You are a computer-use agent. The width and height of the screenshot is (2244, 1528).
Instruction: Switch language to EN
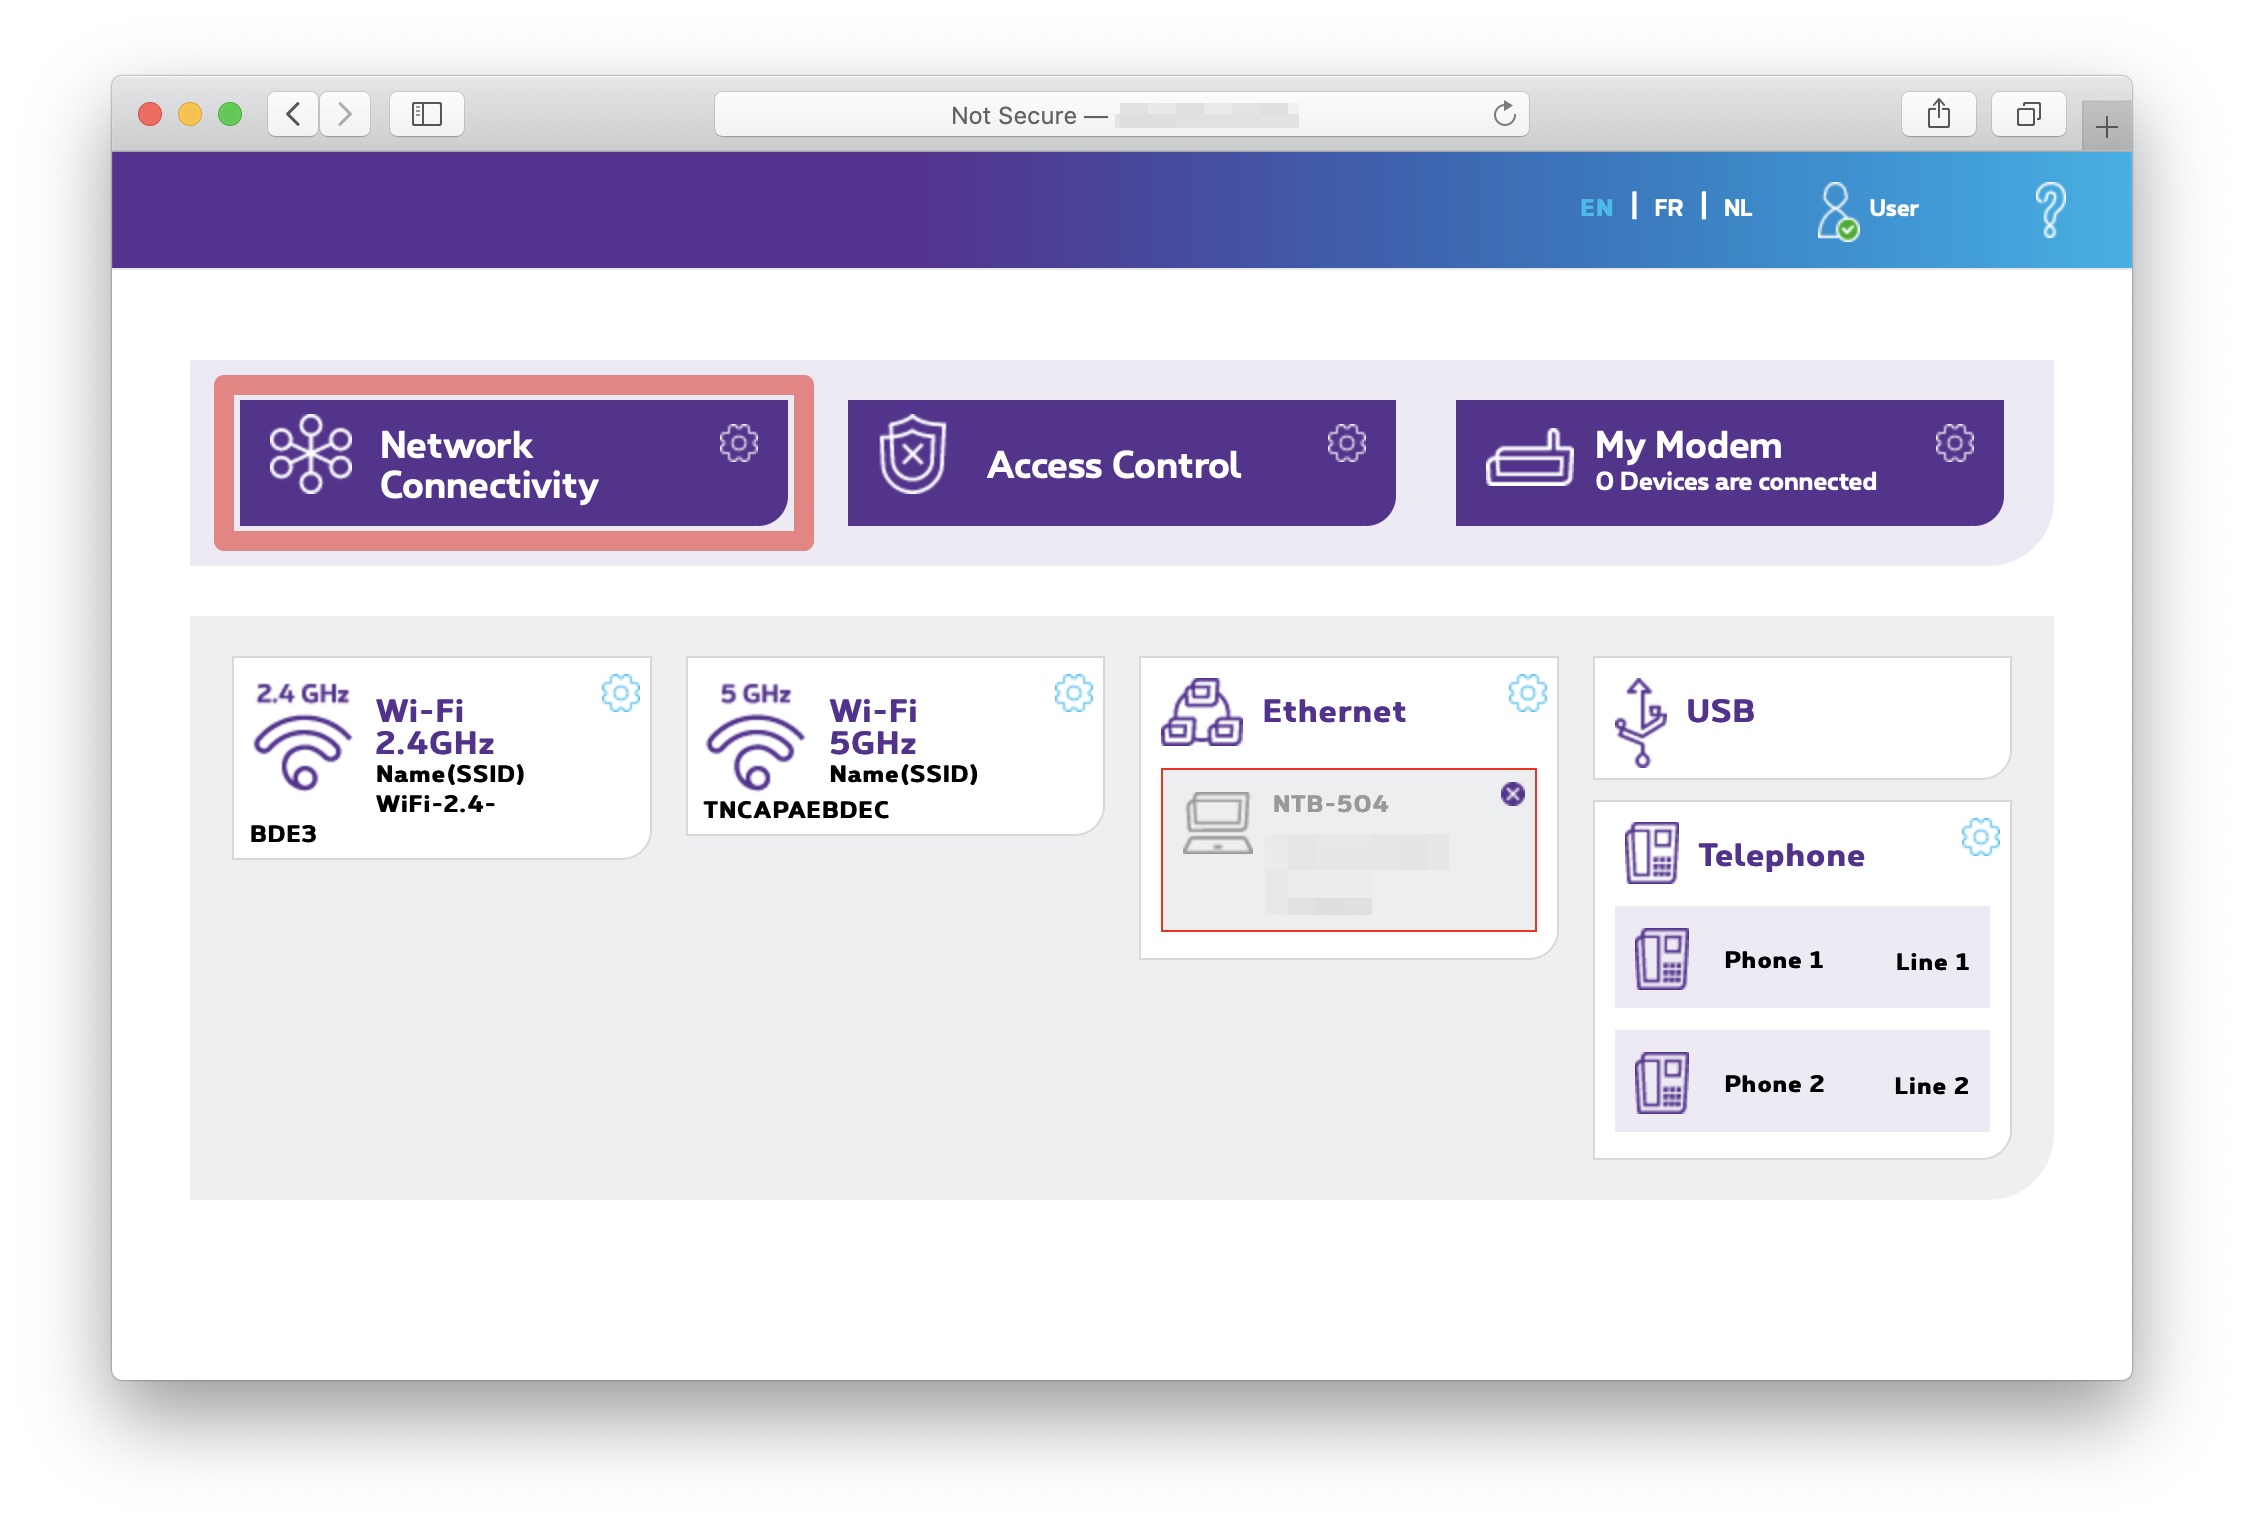(1596, 208)
